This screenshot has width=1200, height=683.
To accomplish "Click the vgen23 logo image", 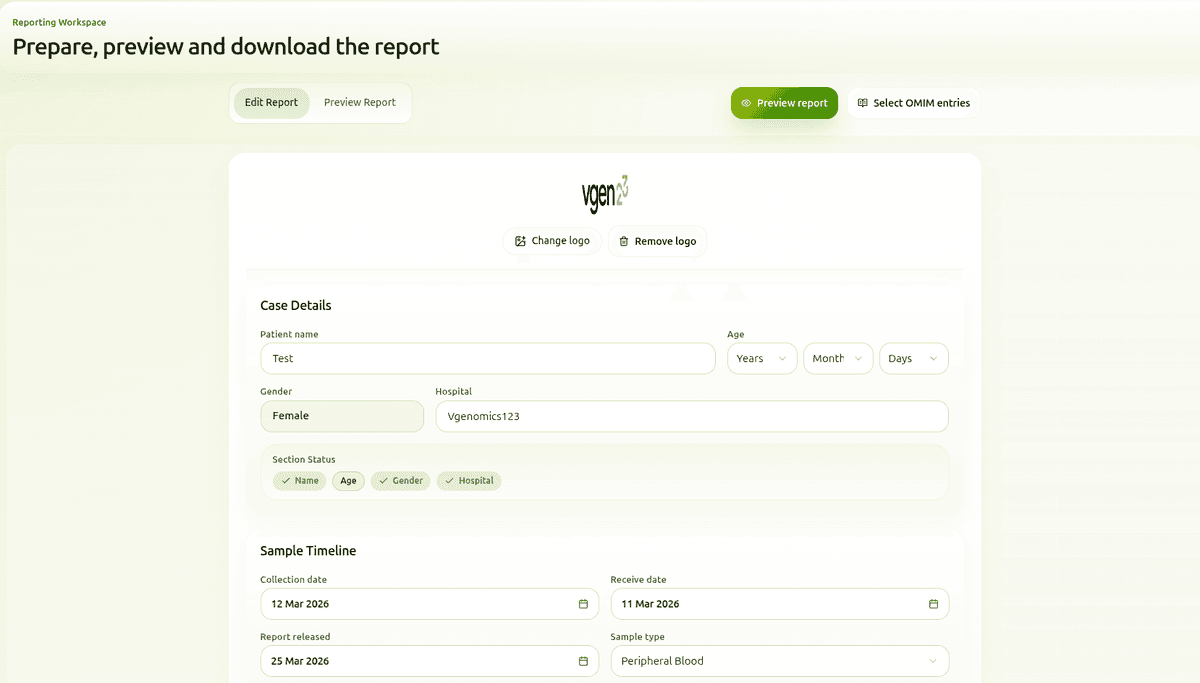I will pyautogui.click(x=604, y=193).
